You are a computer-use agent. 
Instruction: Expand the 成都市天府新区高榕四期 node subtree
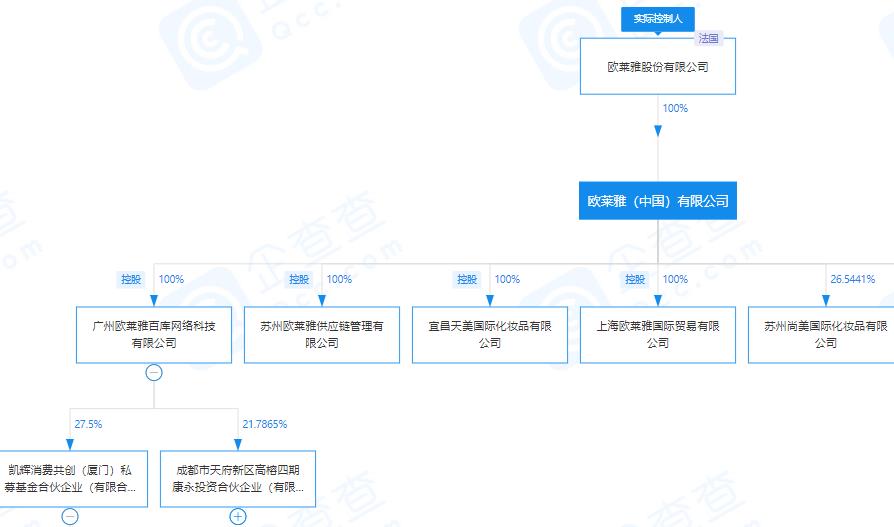tap(238, 517)
